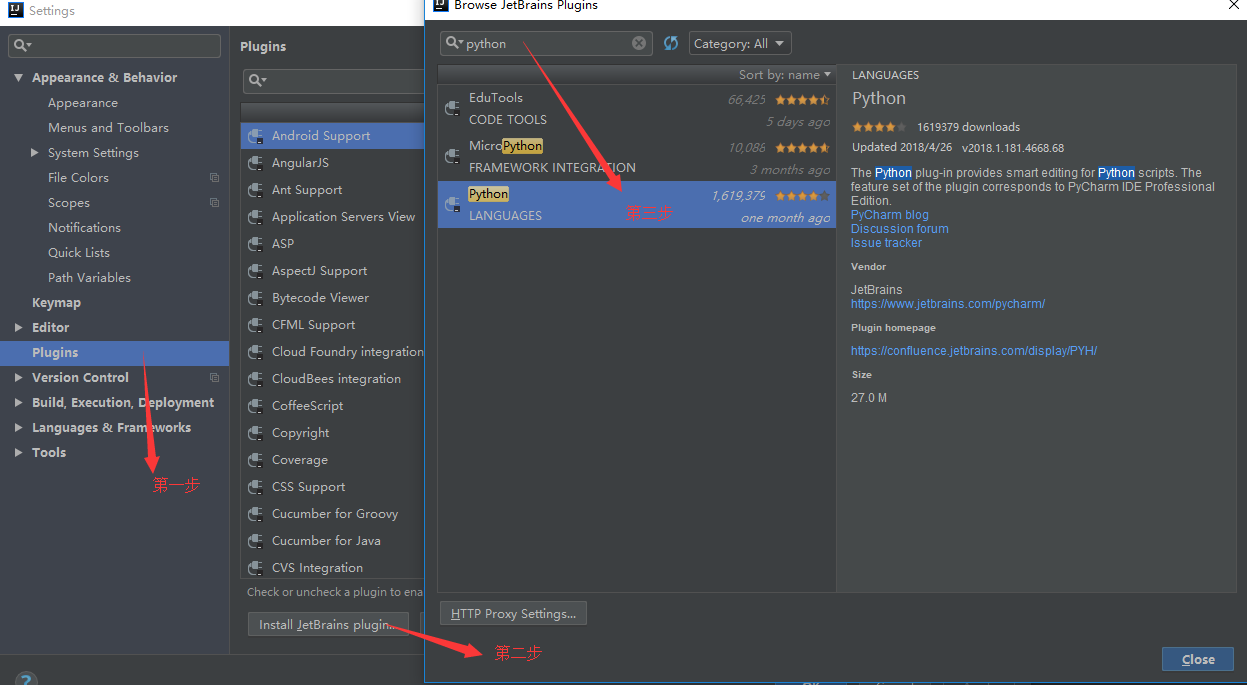Click the plugin icon beside Ant Support
This screenshot has height=685, width=1247.
coord(255,190)
